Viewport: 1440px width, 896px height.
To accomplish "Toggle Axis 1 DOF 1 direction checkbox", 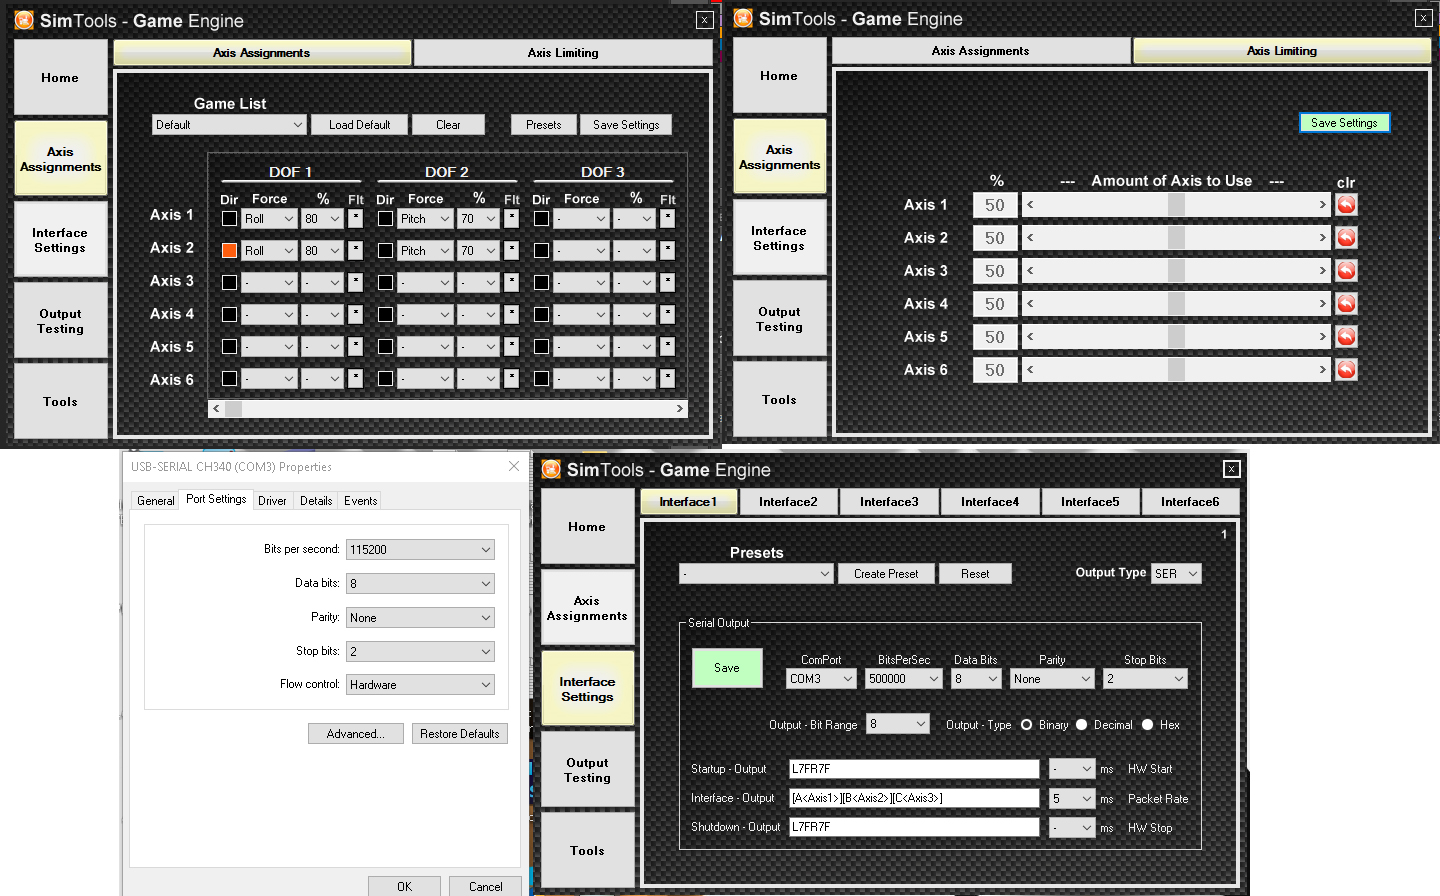I will pyautogui.click(x=229, y=218).
